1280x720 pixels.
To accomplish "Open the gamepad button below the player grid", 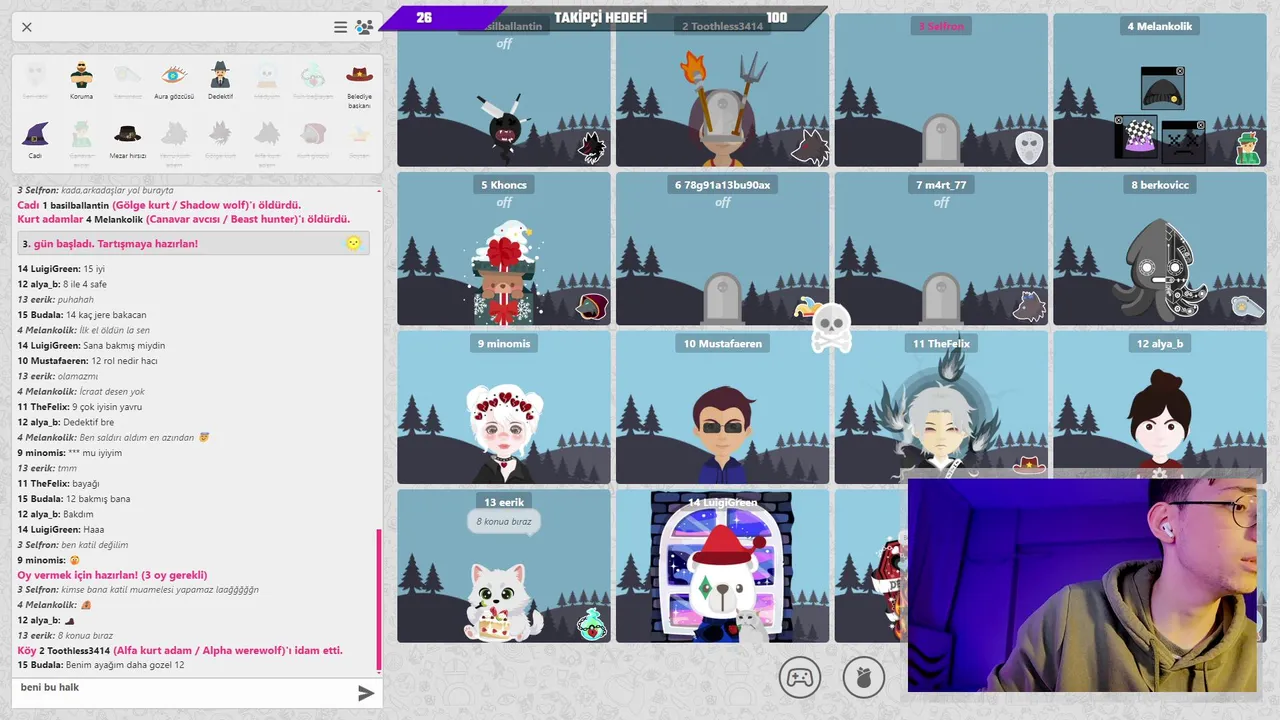I will [800, 677].
